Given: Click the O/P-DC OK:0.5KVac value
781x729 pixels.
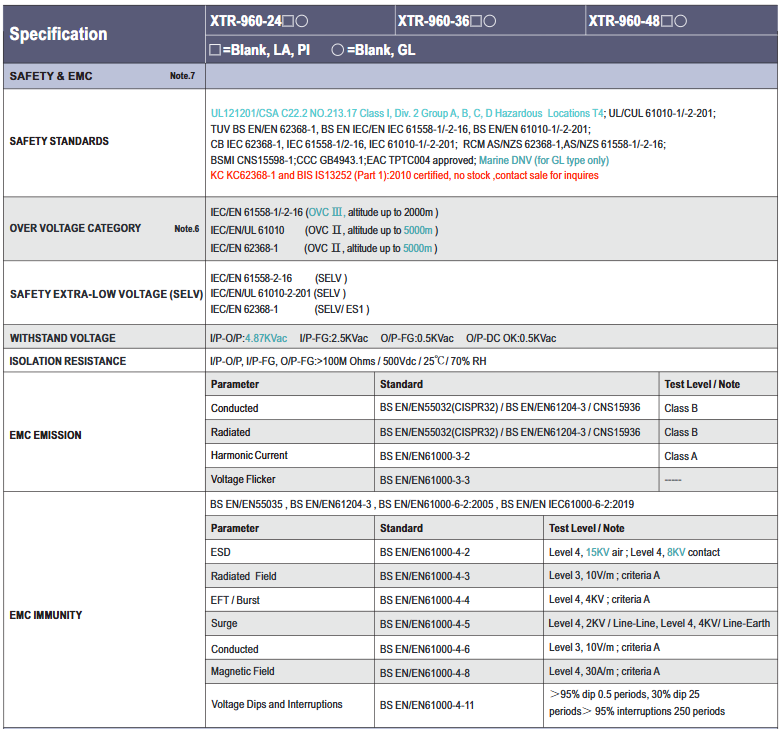Looking at the screenshot, I should click(511, 338).
